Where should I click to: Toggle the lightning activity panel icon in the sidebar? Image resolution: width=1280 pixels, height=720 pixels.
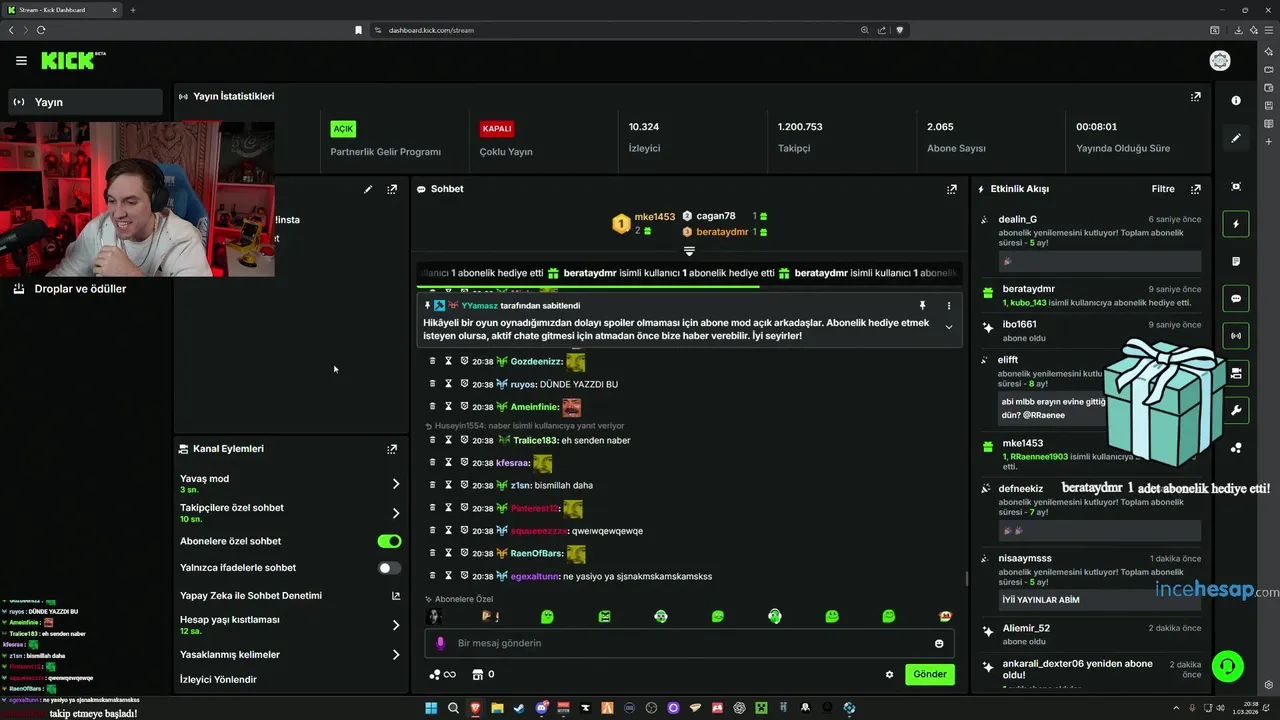click(x=1236, y=224)
